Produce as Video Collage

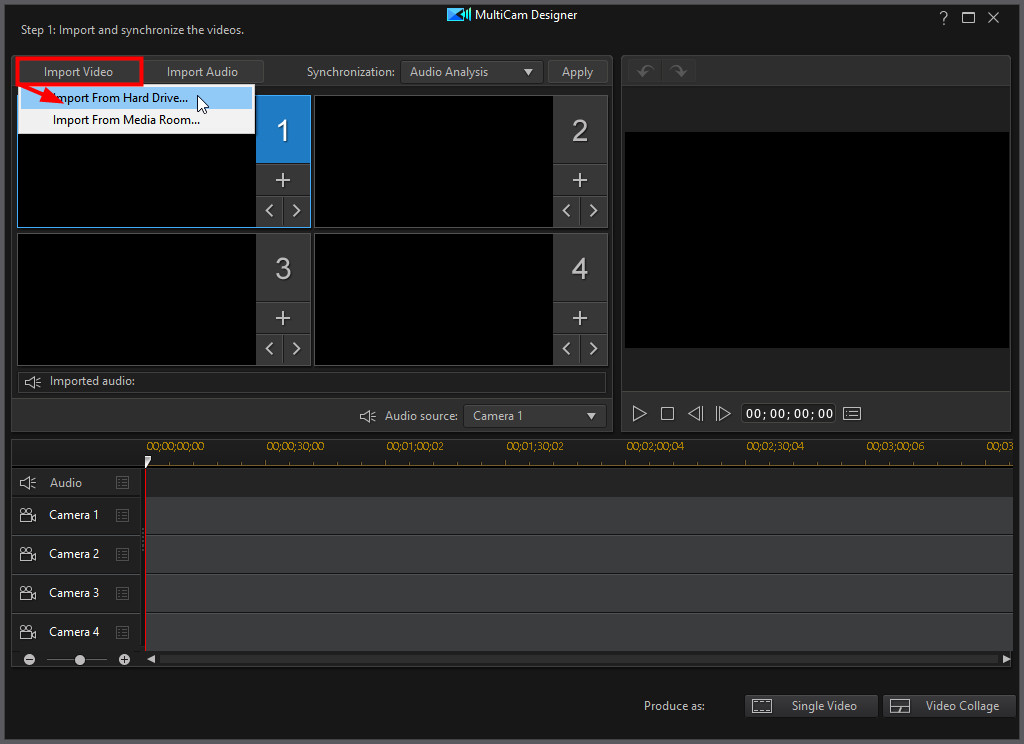(x=950, y=706)
